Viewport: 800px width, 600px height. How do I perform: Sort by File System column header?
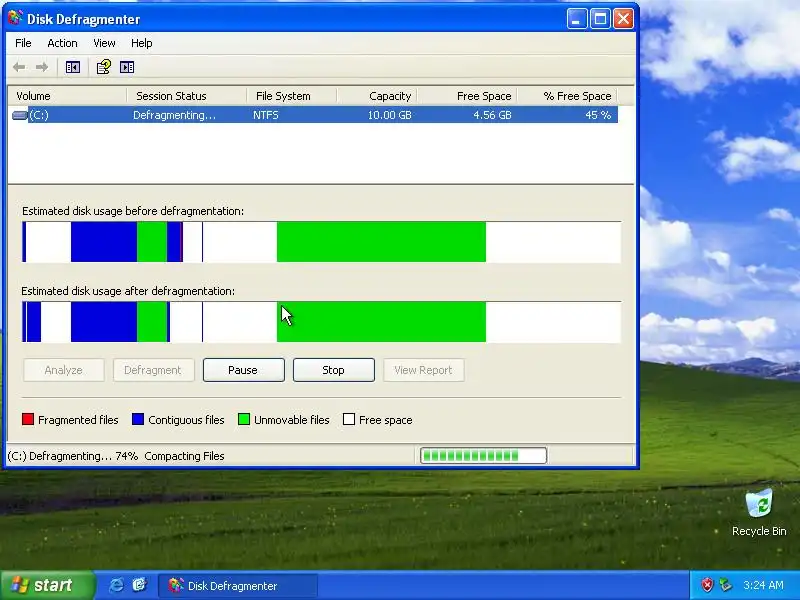[292, 96]
